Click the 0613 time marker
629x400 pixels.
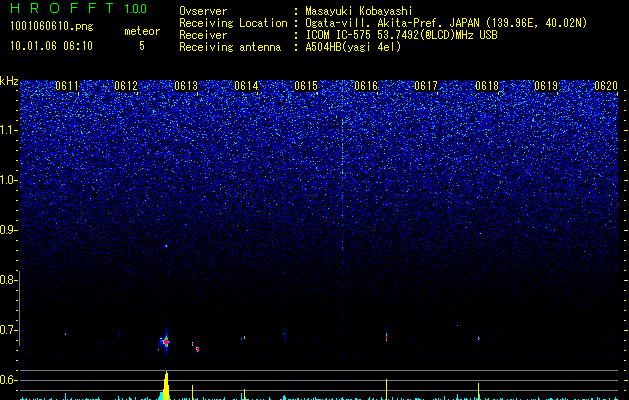(x=186, y=86)
